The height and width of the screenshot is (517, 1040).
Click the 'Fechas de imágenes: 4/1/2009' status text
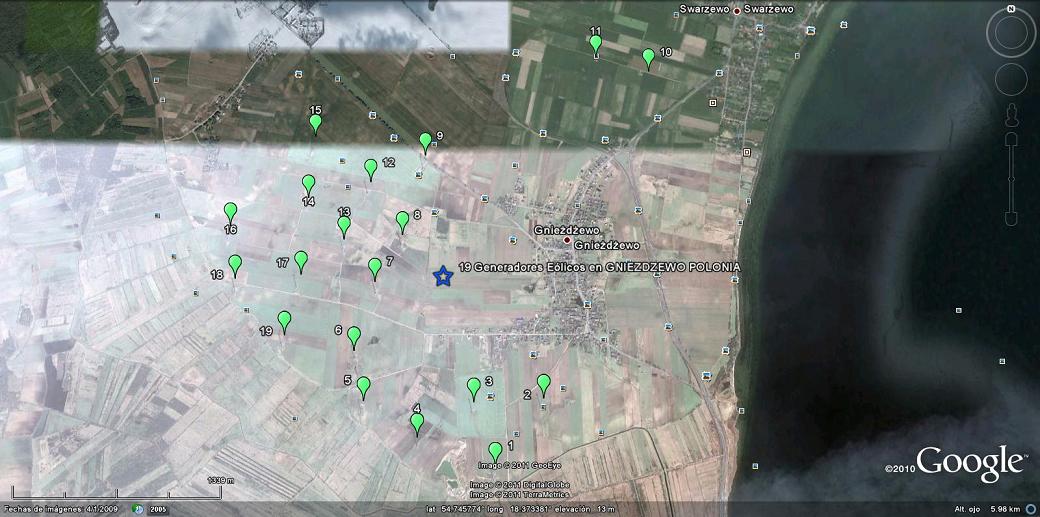point(62,509)
